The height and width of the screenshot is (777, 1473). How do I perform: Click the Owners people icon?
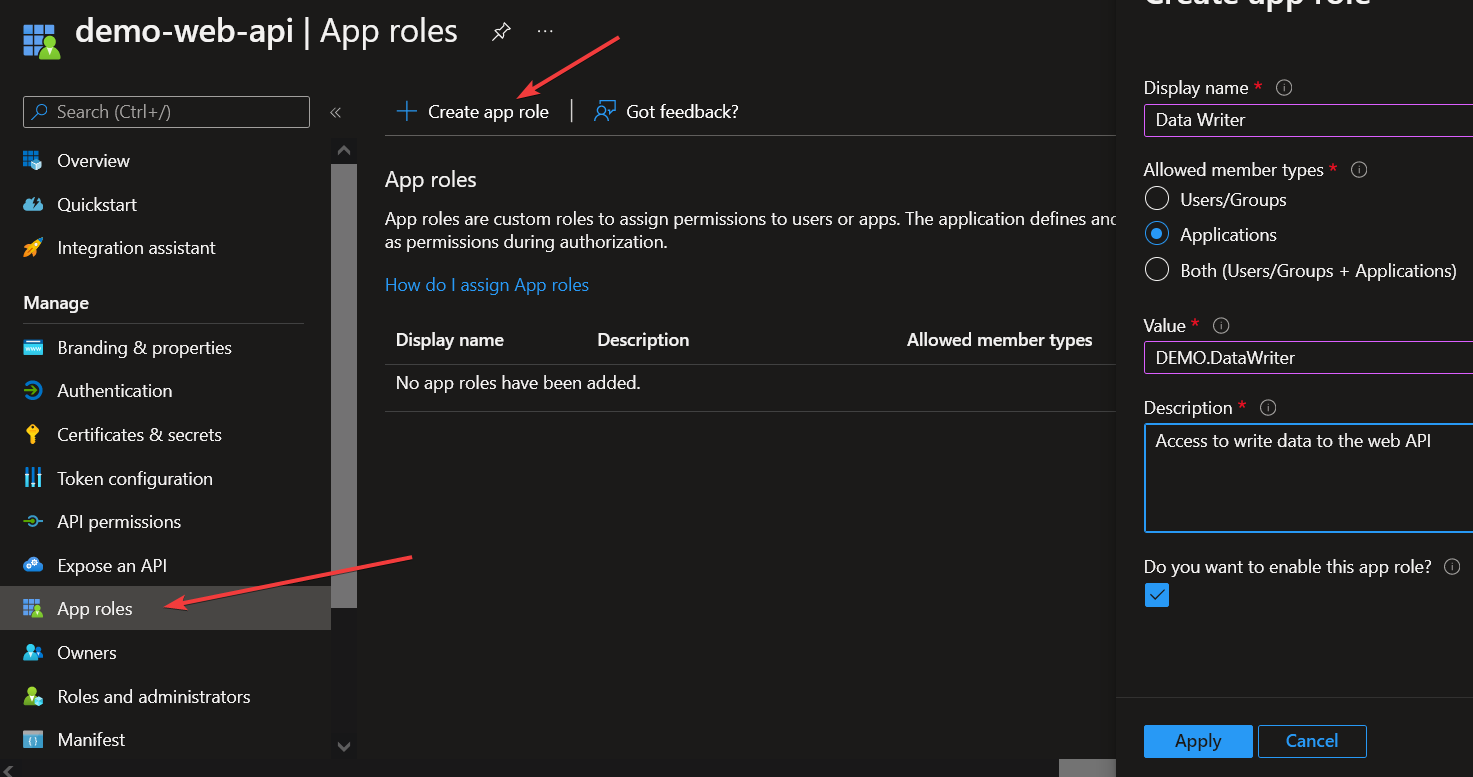pos(33,653)
